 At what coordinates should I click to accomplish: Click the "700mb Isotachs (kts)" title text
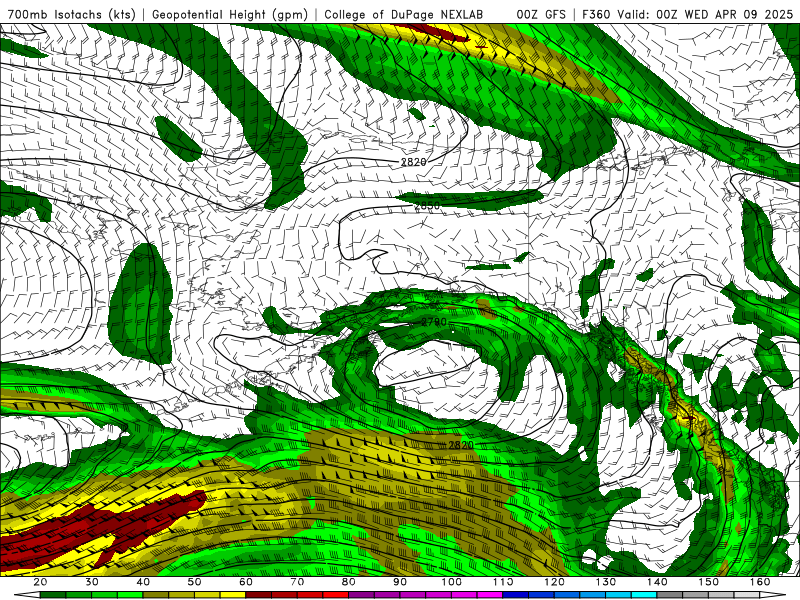pos(72,14)
